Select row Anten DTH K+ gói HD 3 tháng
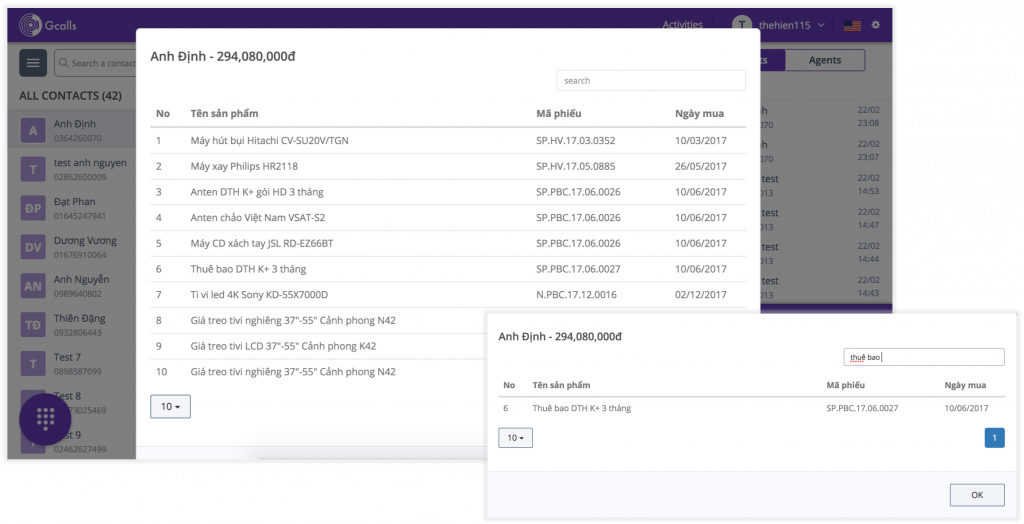1024x524 pixels. [447, 191]
